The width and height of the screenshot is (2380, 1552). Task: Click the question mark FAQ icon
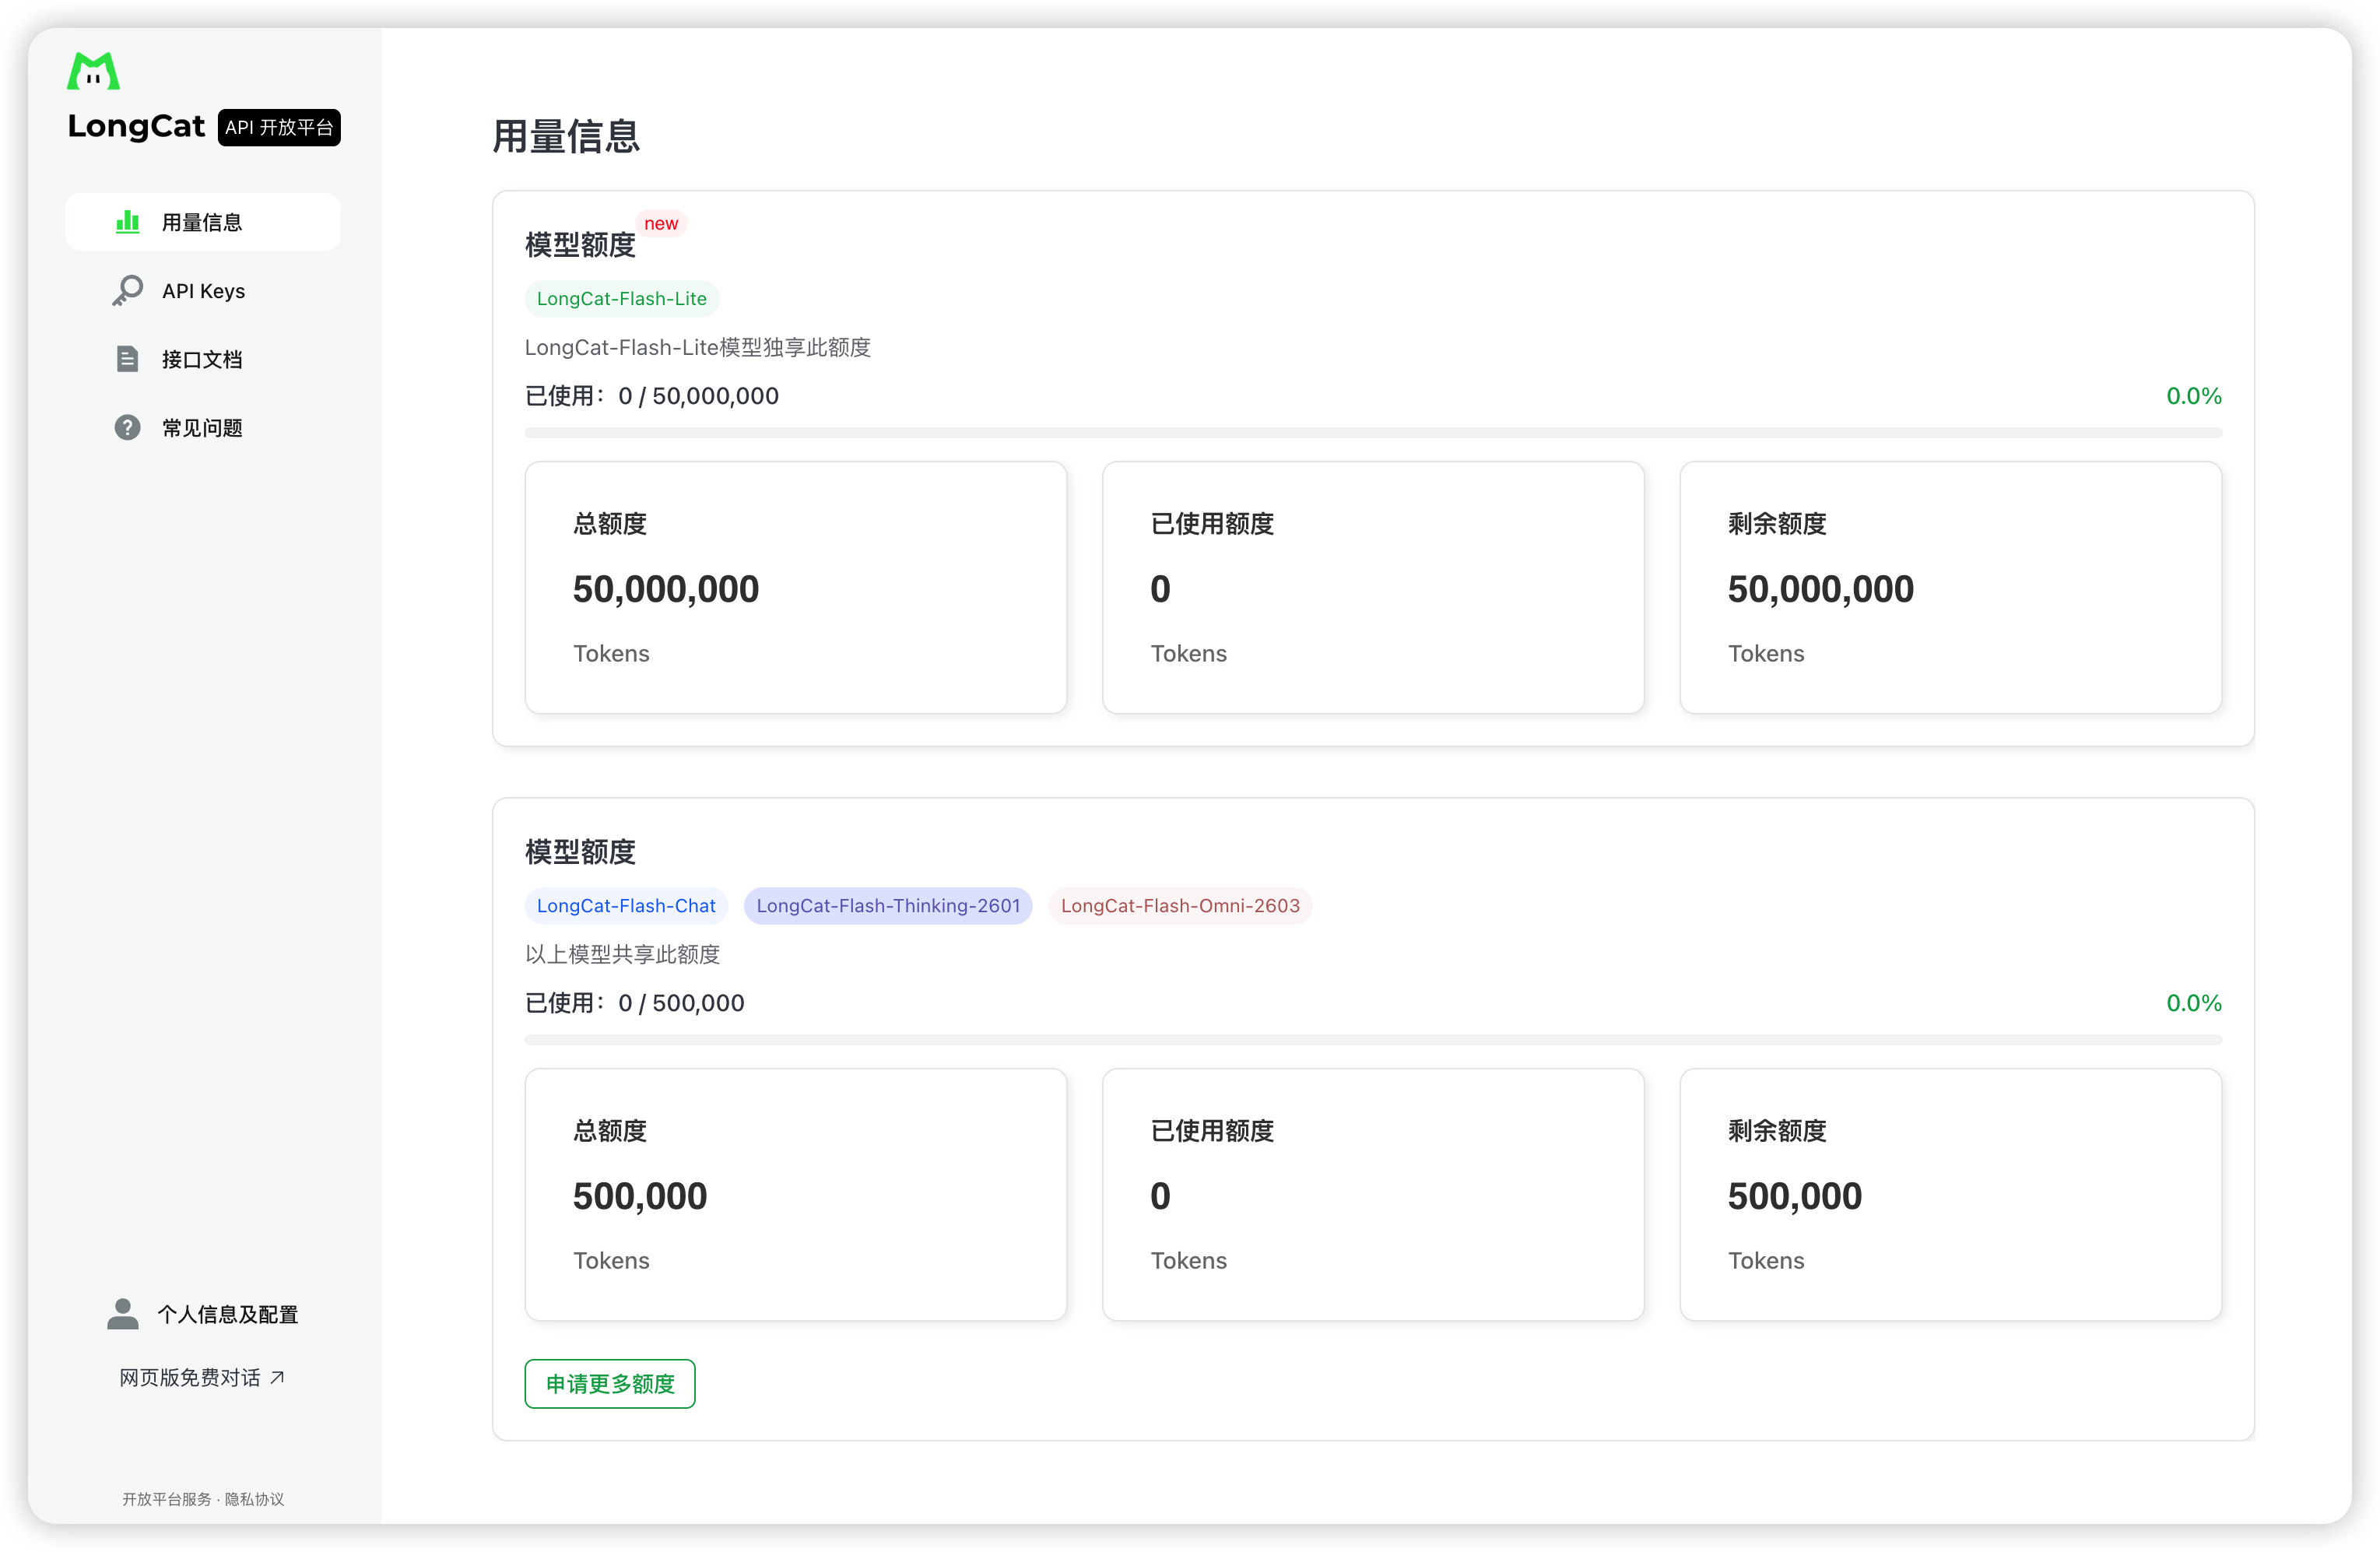click(127, 428)
